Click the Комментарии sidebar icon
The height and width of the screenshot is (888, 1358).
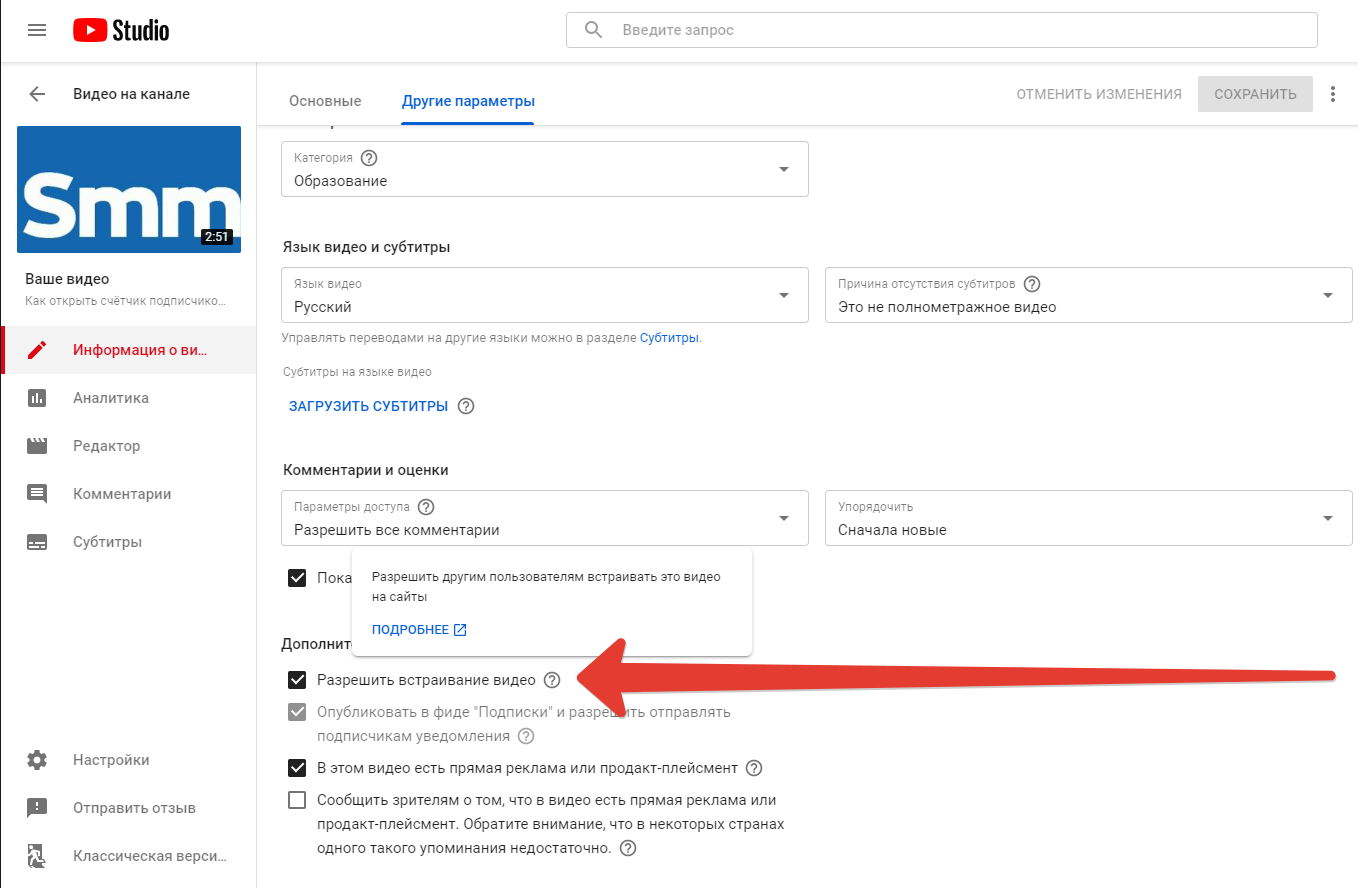pyautogui.click(x=37, y=494)
